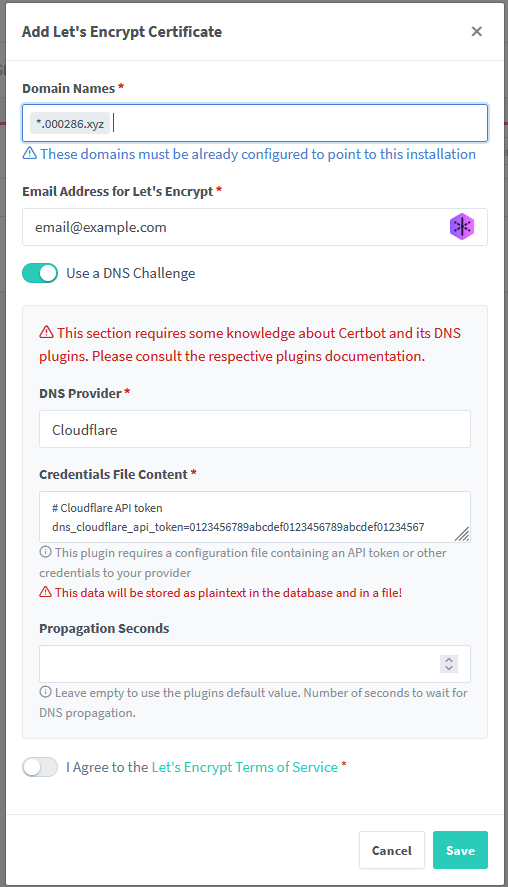The height and width of the screenshot is (887, 508).
Task: Click into Credentials File Content textarea
Action: coord(255,517)
